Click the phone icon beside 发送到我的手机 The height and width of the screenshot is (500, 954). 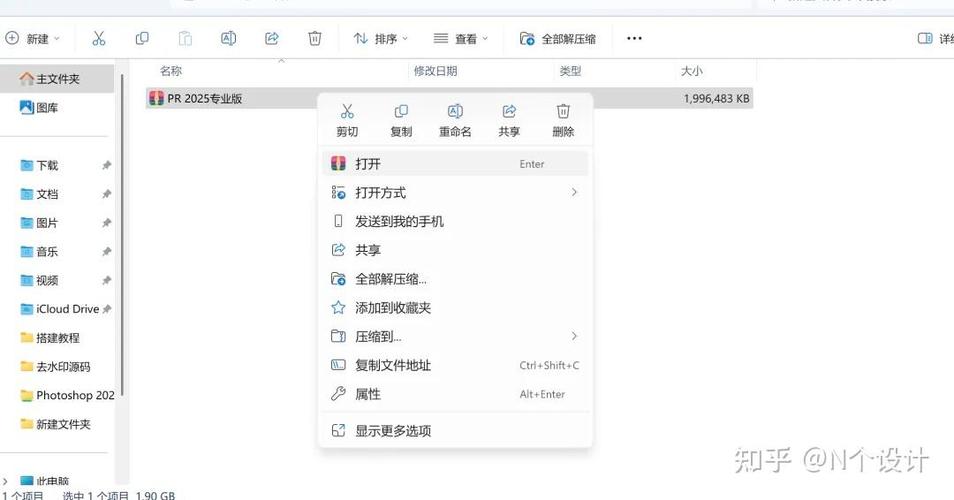click(x=338, y=221)
